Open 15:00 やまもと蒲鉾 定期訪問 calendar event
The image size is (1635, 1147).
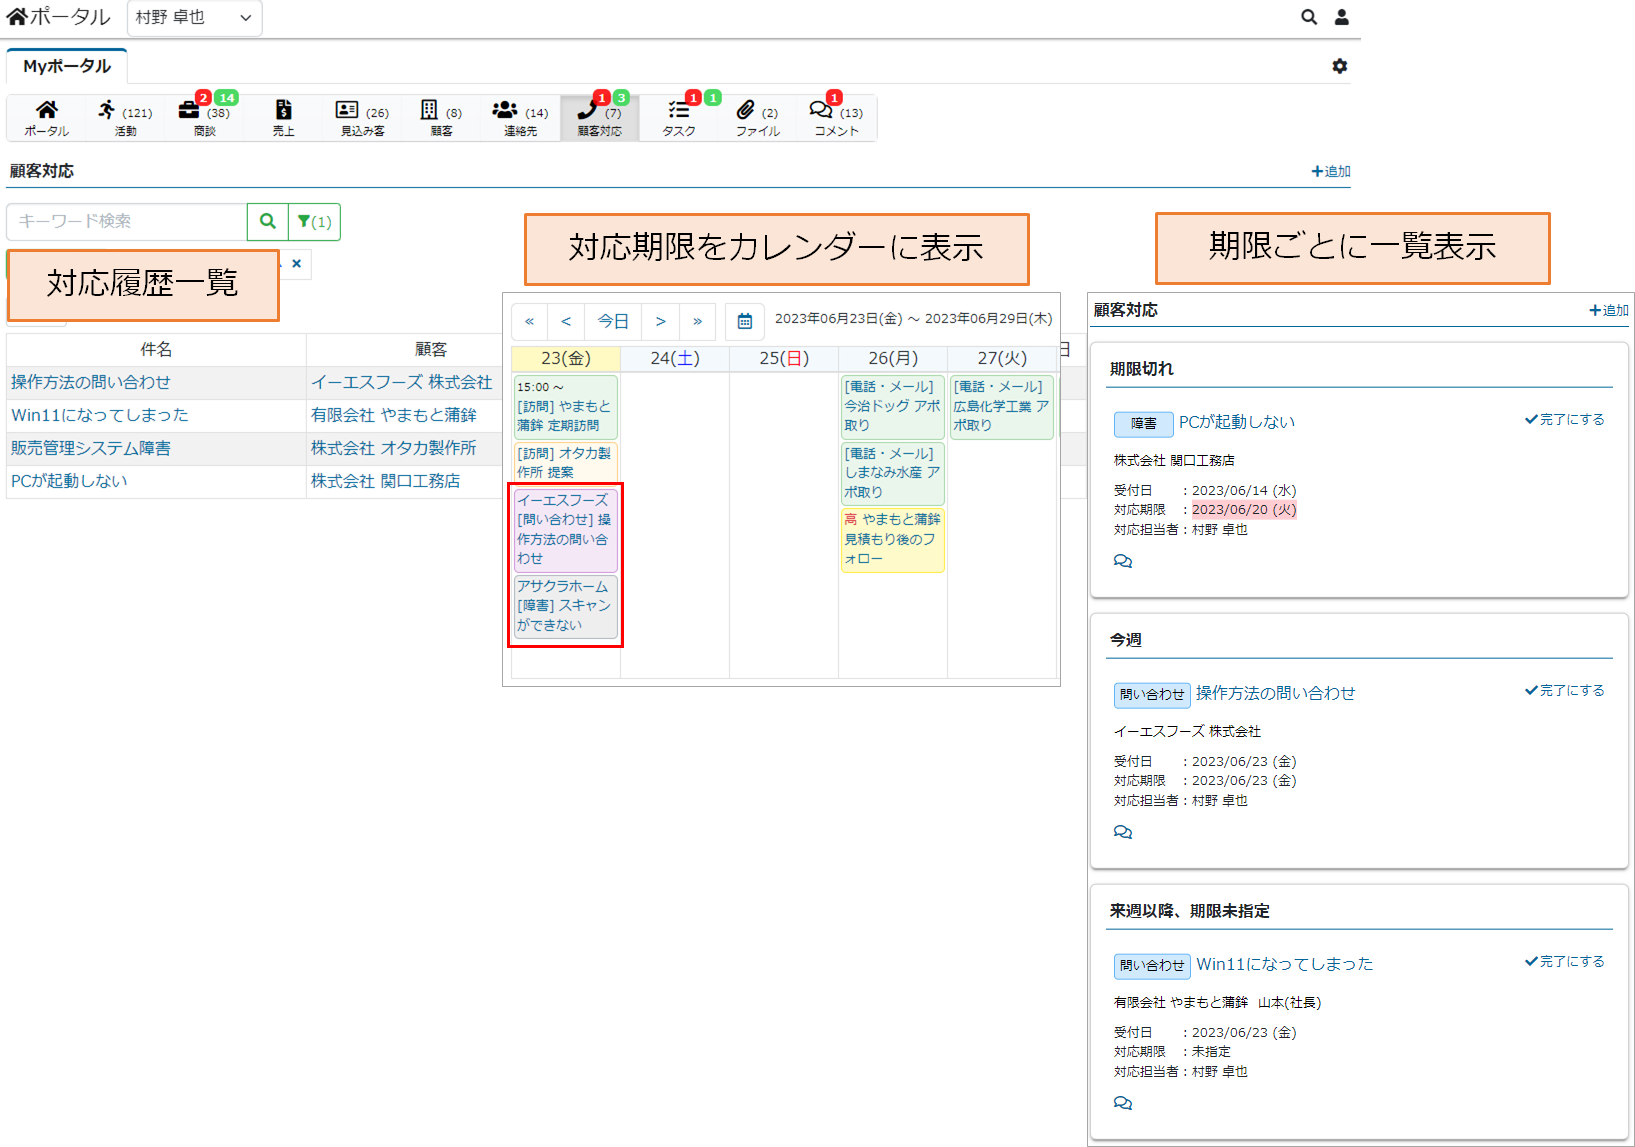point(566,406)
